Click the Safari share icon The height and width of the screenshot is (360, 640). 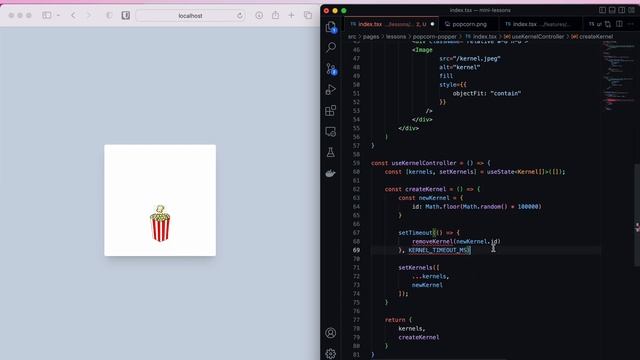pos(276,16)
